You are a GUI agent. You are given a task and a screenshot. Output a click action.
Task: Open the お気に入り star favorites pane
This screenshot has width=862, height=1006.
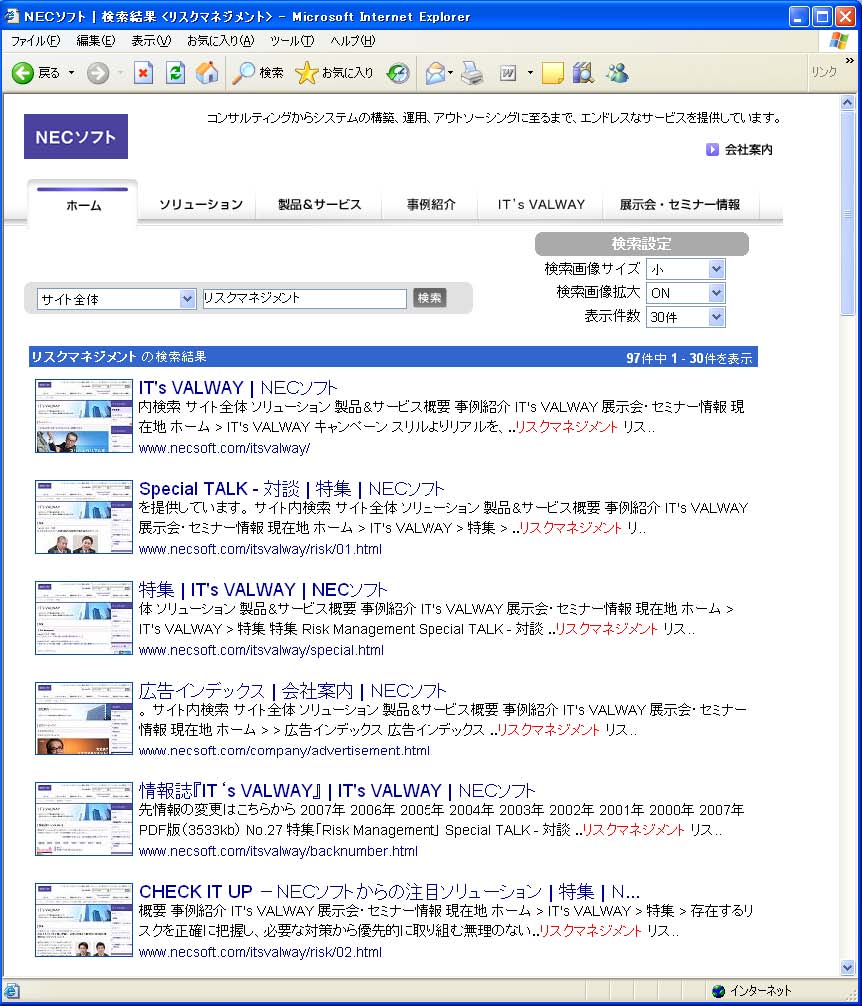[334, 72]
